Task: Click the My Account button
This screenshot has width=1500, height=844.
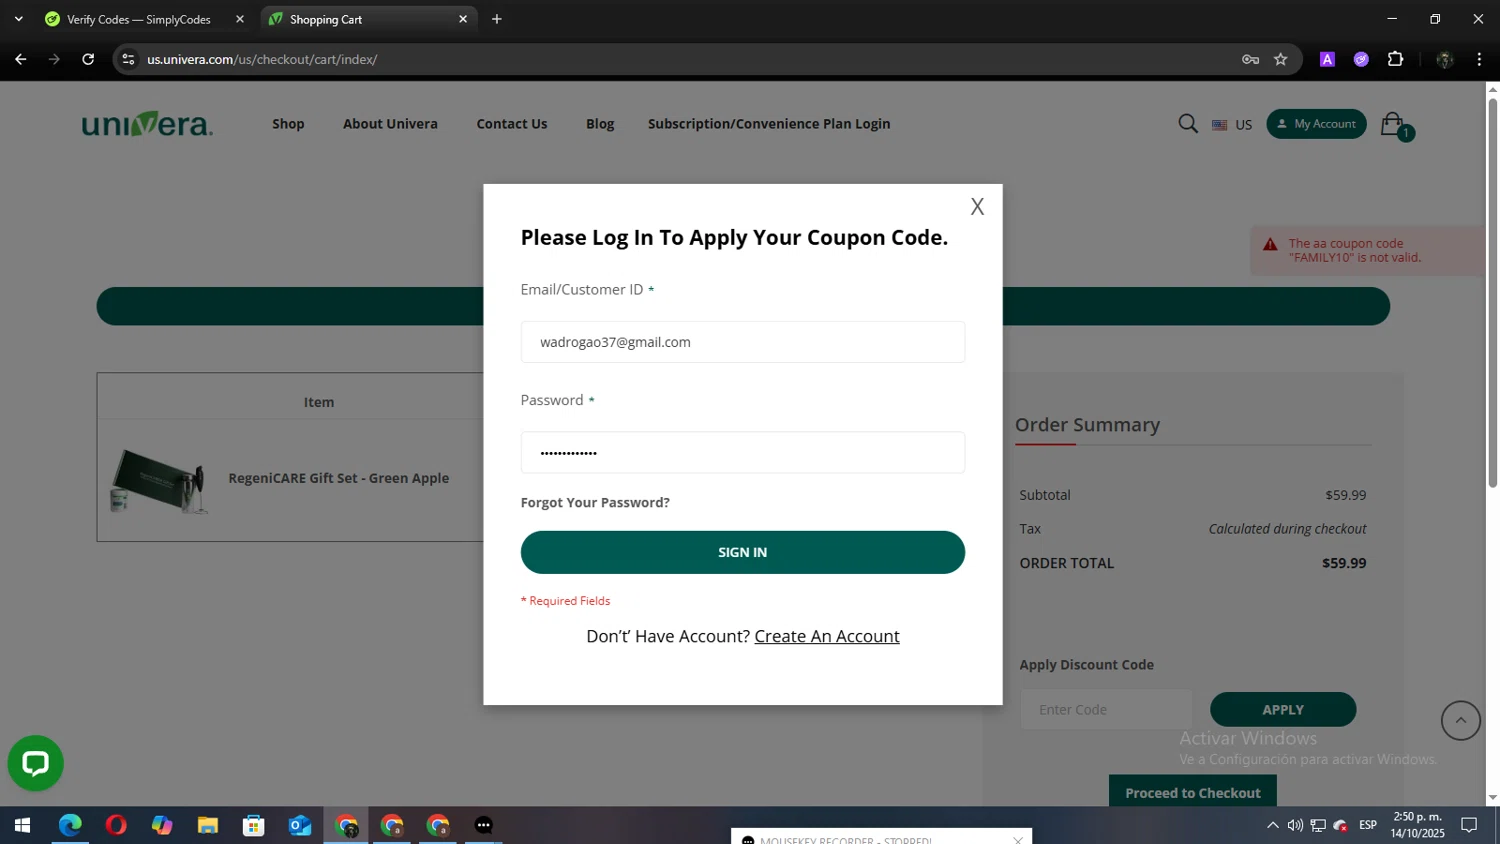Action: coord(1316,124)
